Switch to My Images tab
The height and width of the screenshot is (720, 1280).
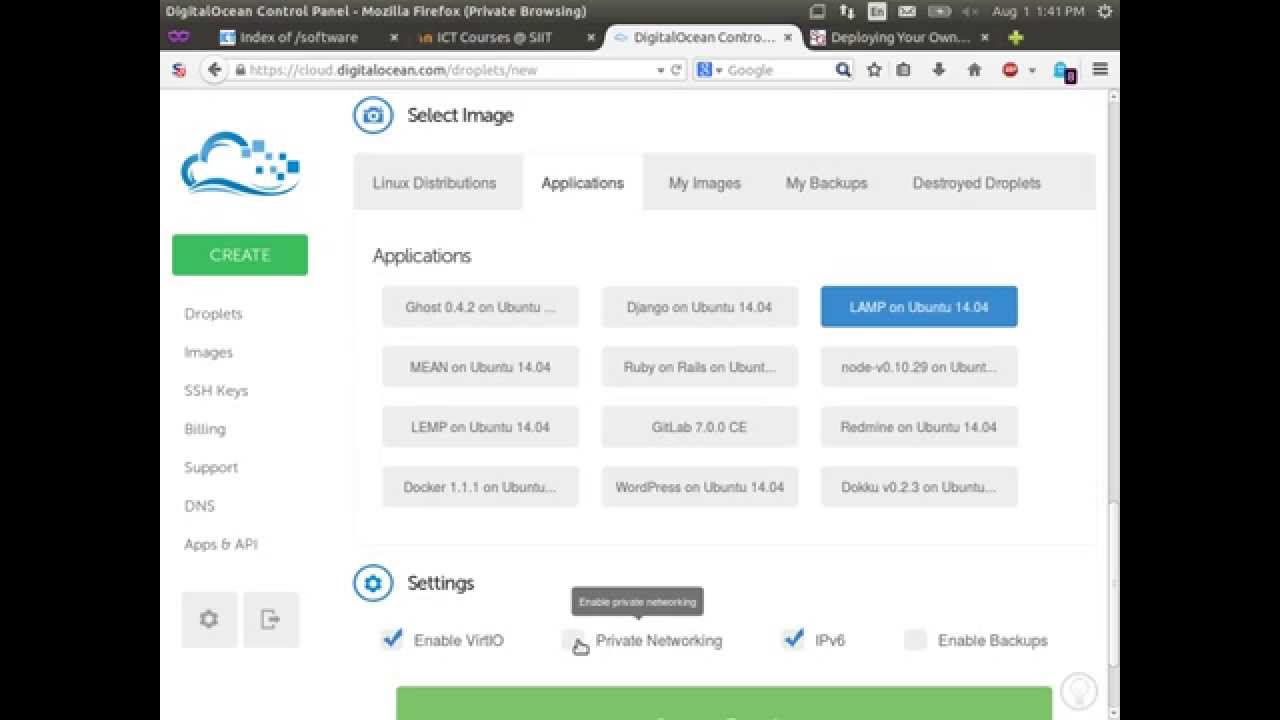[x=705, y=183]
